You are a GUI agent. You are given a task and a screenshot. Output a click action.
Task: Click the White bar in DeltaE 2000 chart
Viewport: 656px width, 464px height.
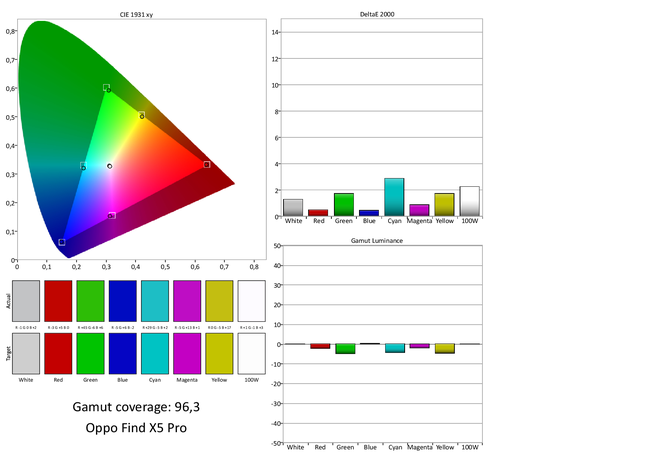(x=293, y=208)
